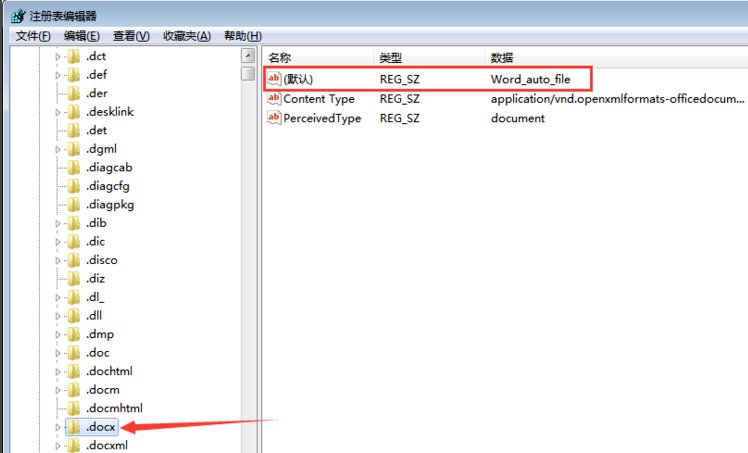Click the .dib folder icon
The image size is (748, 453).
coord(73,224)
